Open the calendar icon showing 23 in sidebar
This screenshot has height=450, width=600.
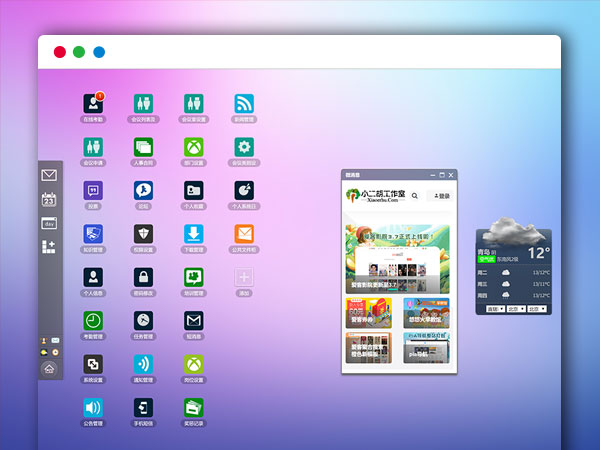click(49, 199)
